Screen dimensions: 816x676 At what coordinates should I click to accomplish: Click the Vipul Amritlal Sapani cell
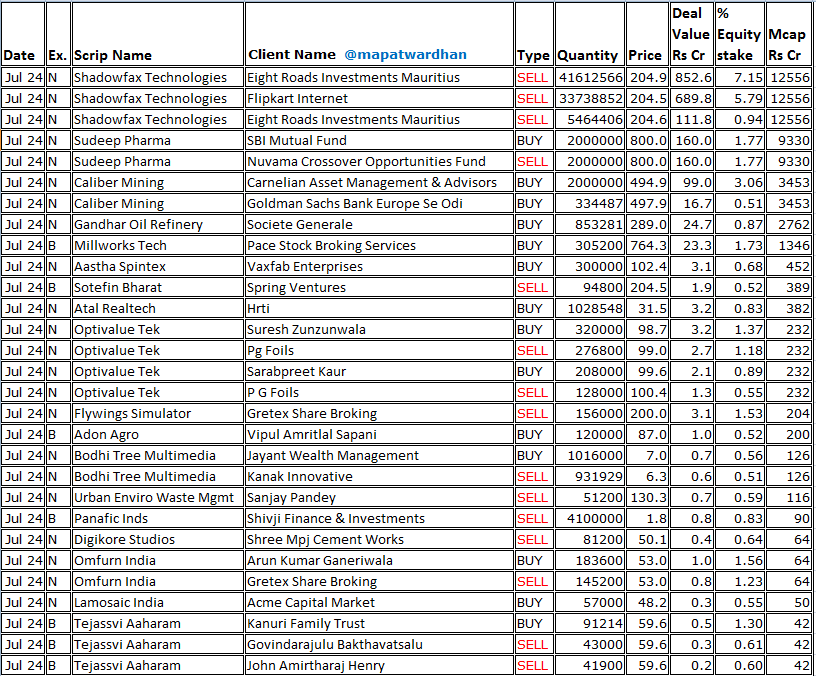click(379, 435)
